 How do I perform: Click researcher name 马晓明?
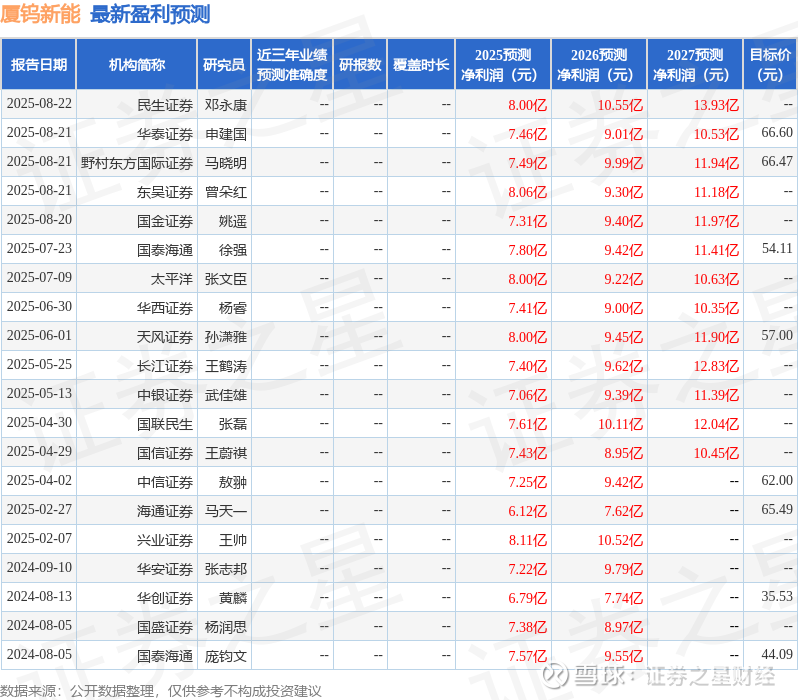tap(226, 163)
